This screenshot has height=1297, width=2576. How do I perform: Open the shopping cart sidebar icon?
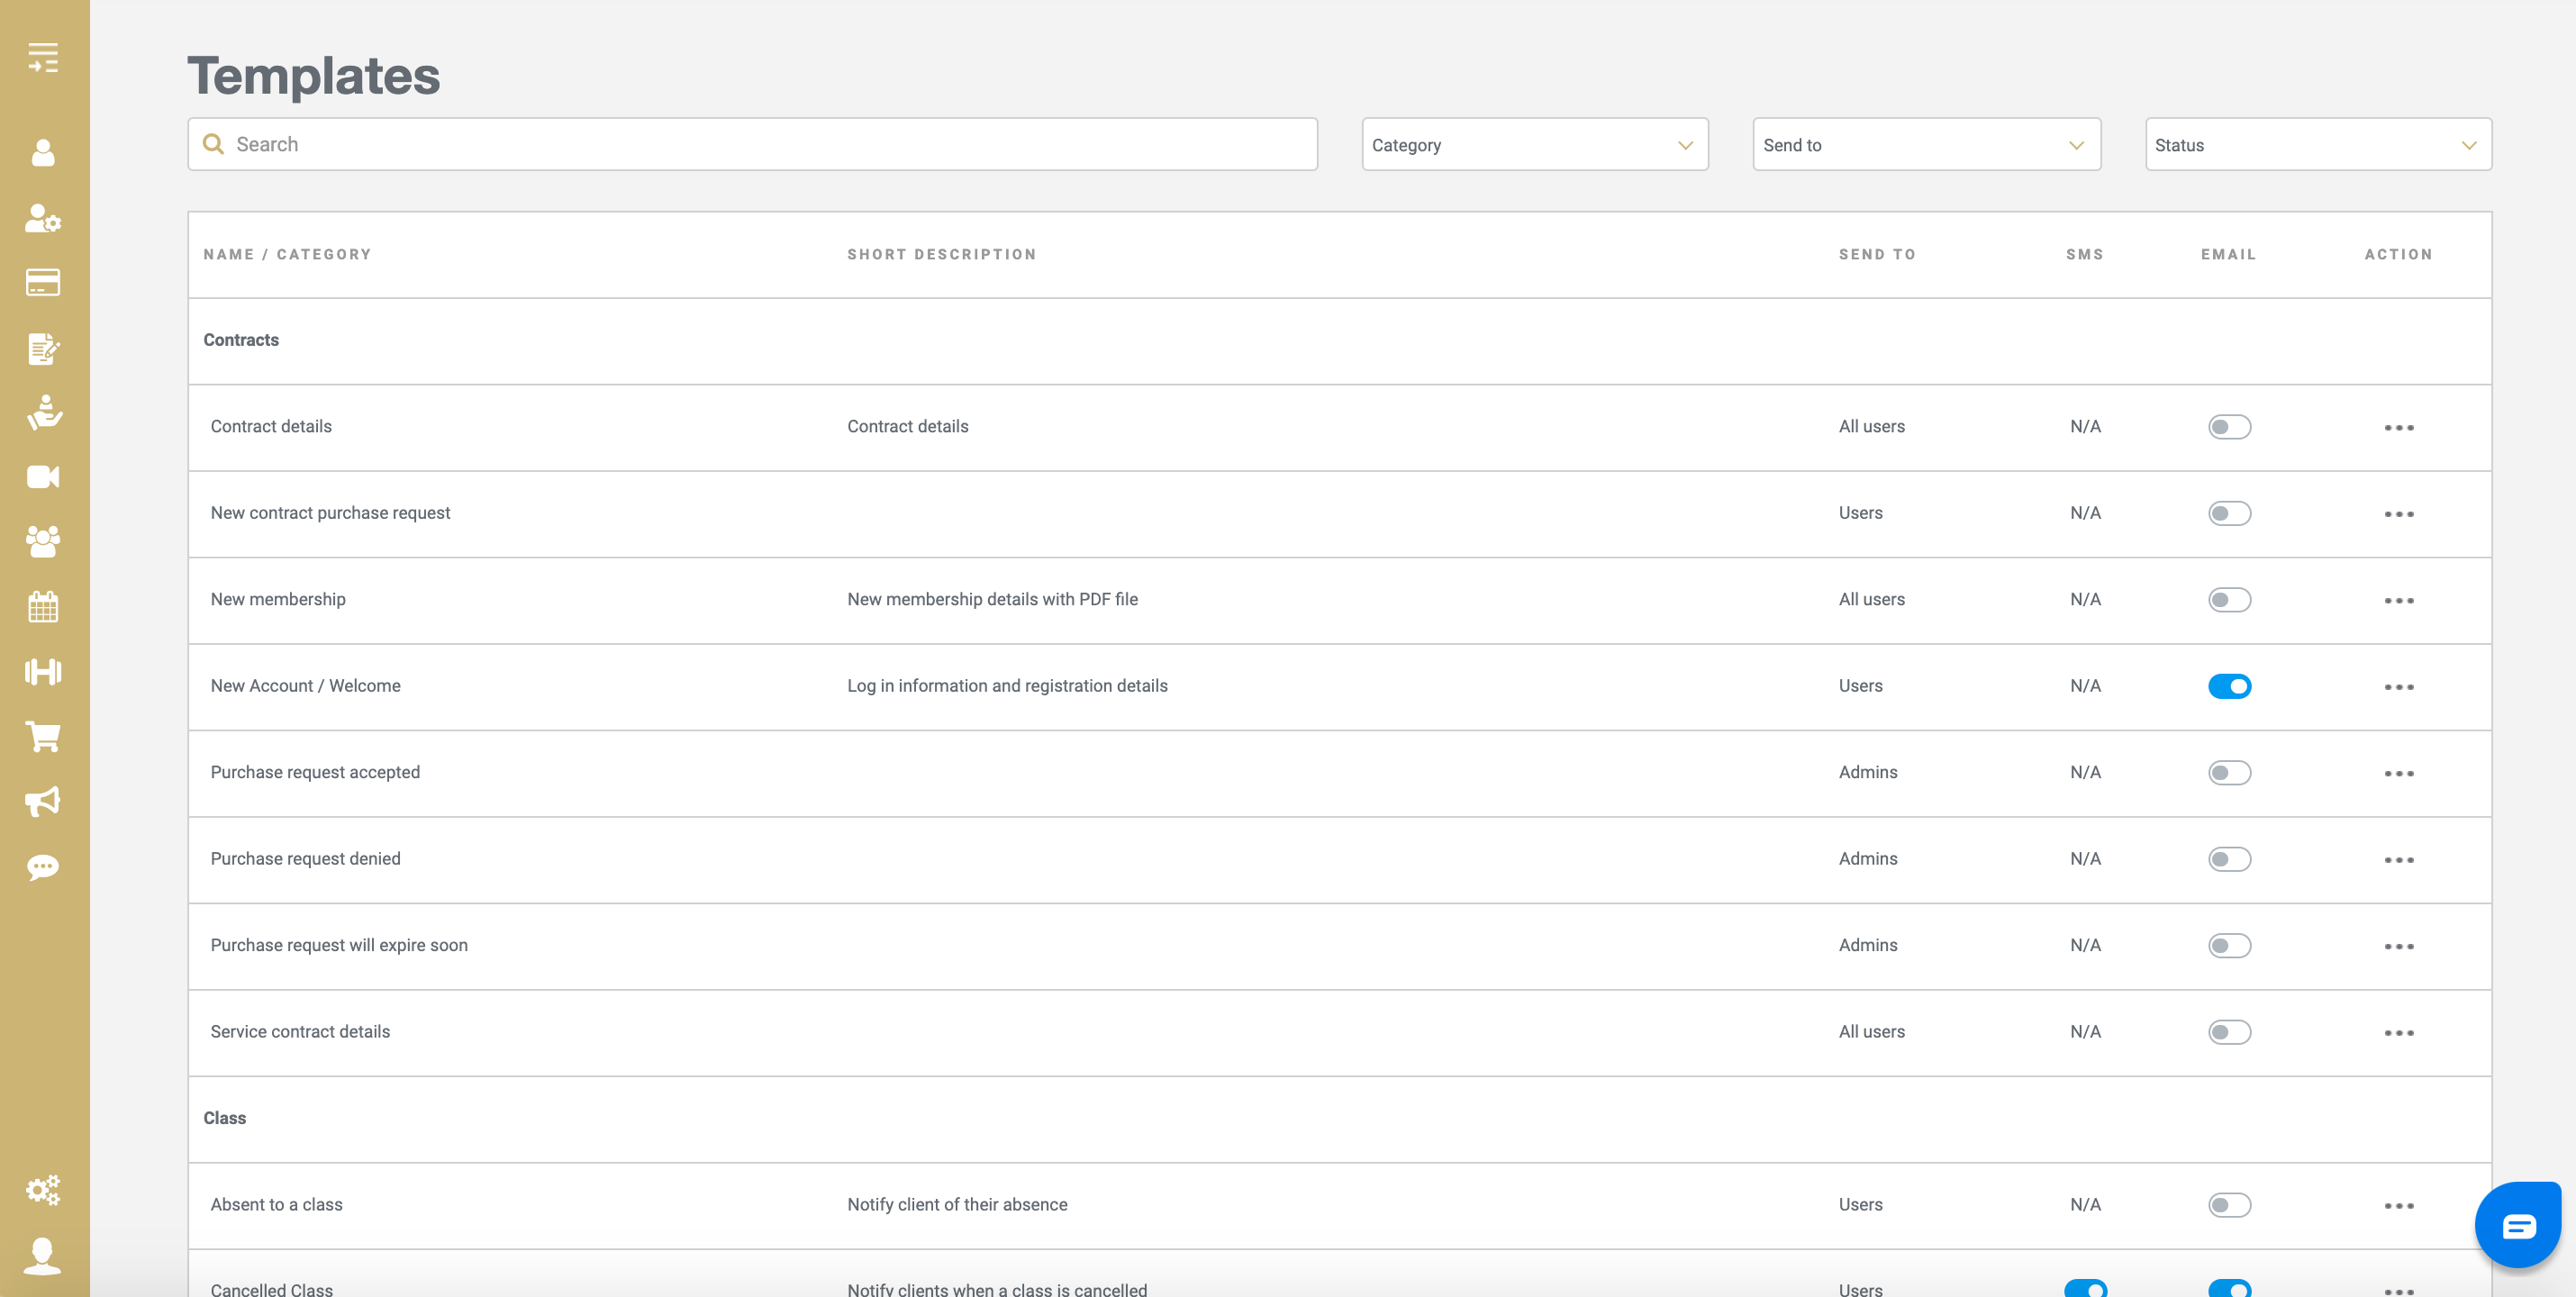coord(43,737)
